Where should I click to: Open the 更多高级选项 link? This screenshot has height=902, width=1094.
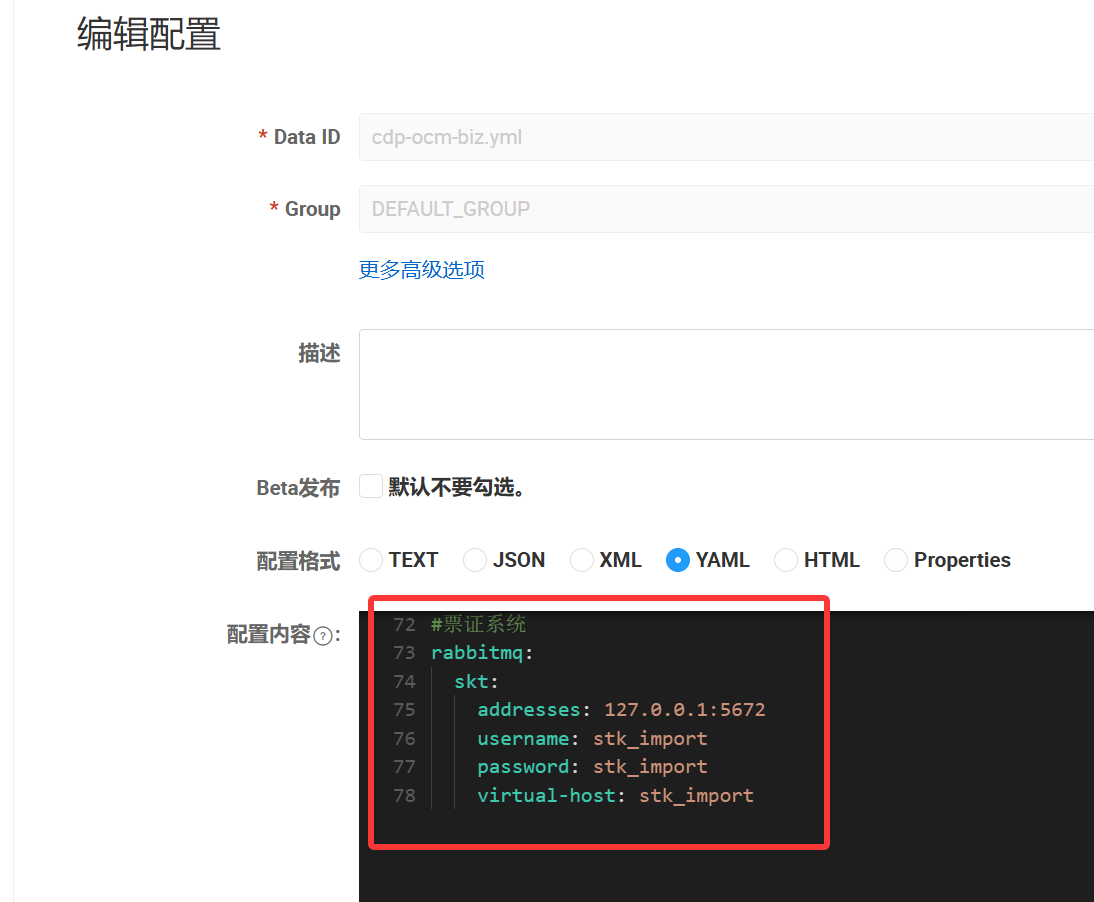point(421,270)
